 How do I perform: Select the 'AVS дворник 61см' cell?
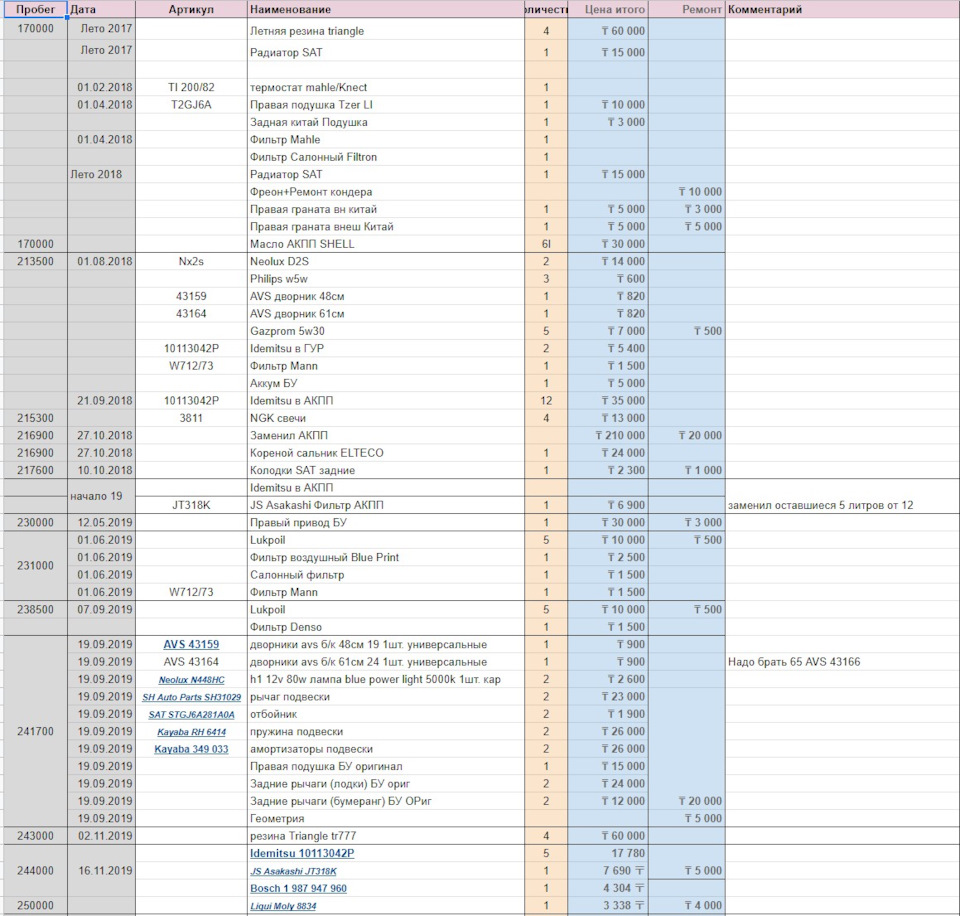click(x=386, y=313)
